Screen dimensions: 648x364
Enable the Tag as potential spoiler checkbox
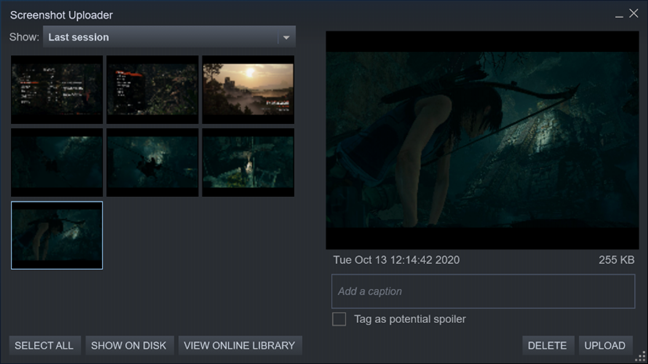tap(339, 319)
